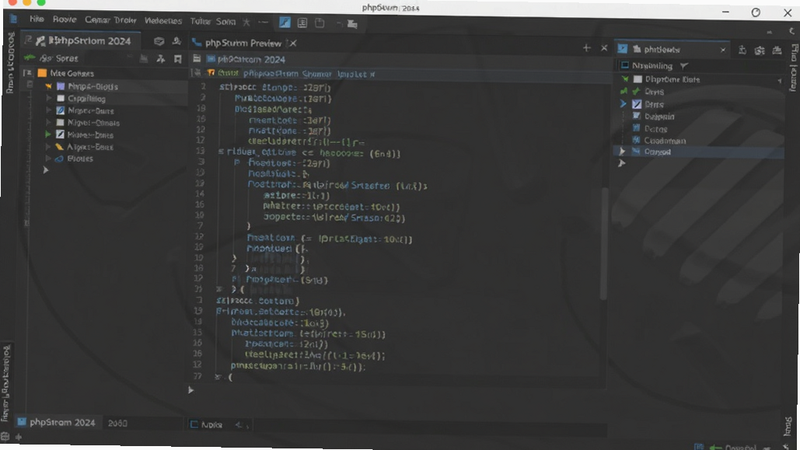
Task: Click the phone icon on phpSturm Preview tab
Action: tap(197, 43)
